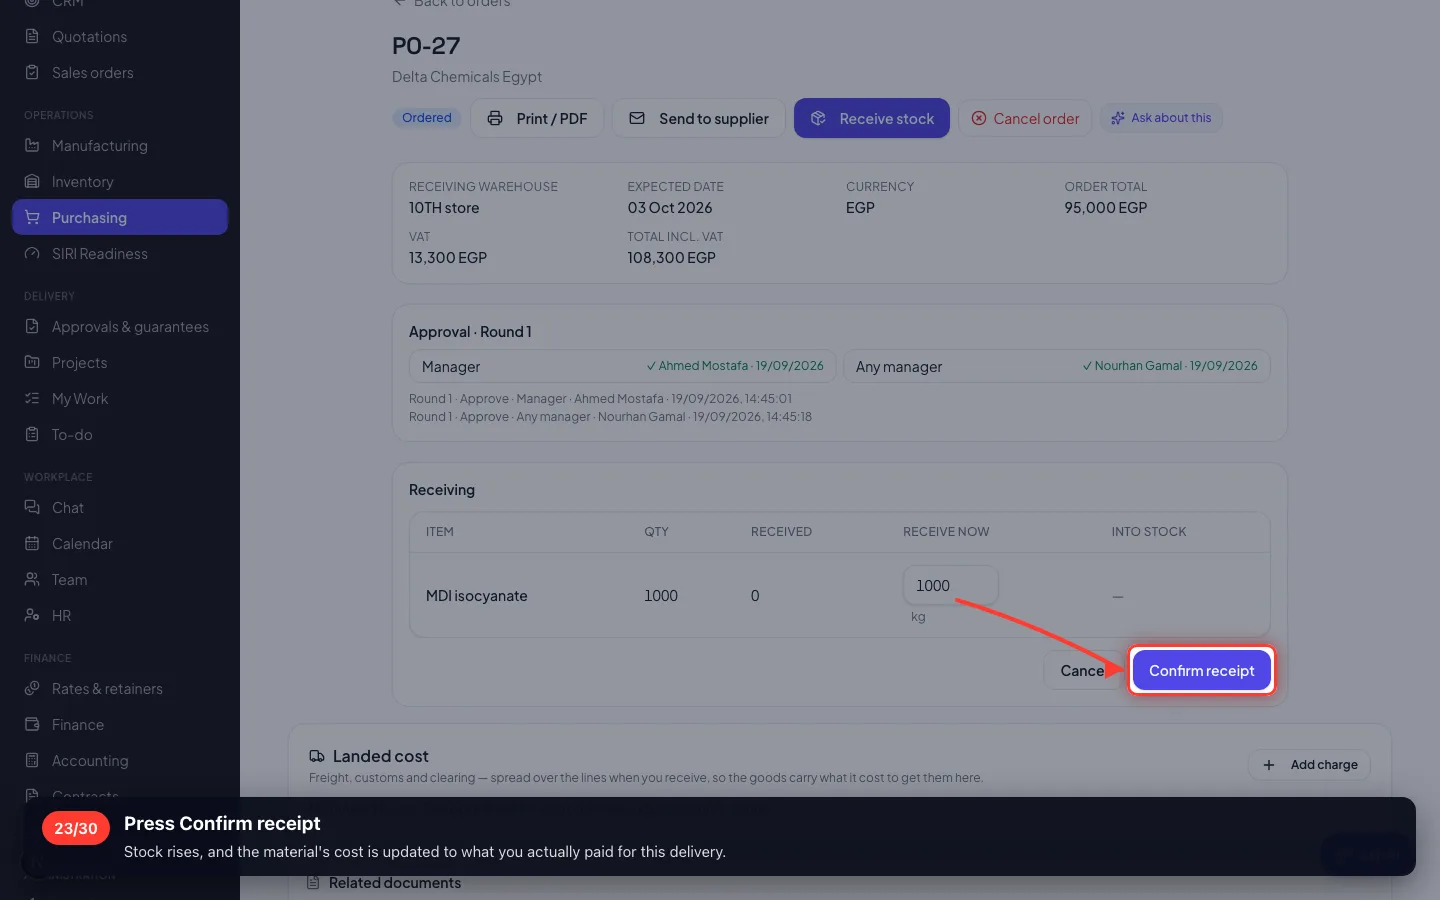Viewport: 1440px width, 900px height.
Task: Click the Receive stock button
Action: pyautogui.click(x=872, y=119)
